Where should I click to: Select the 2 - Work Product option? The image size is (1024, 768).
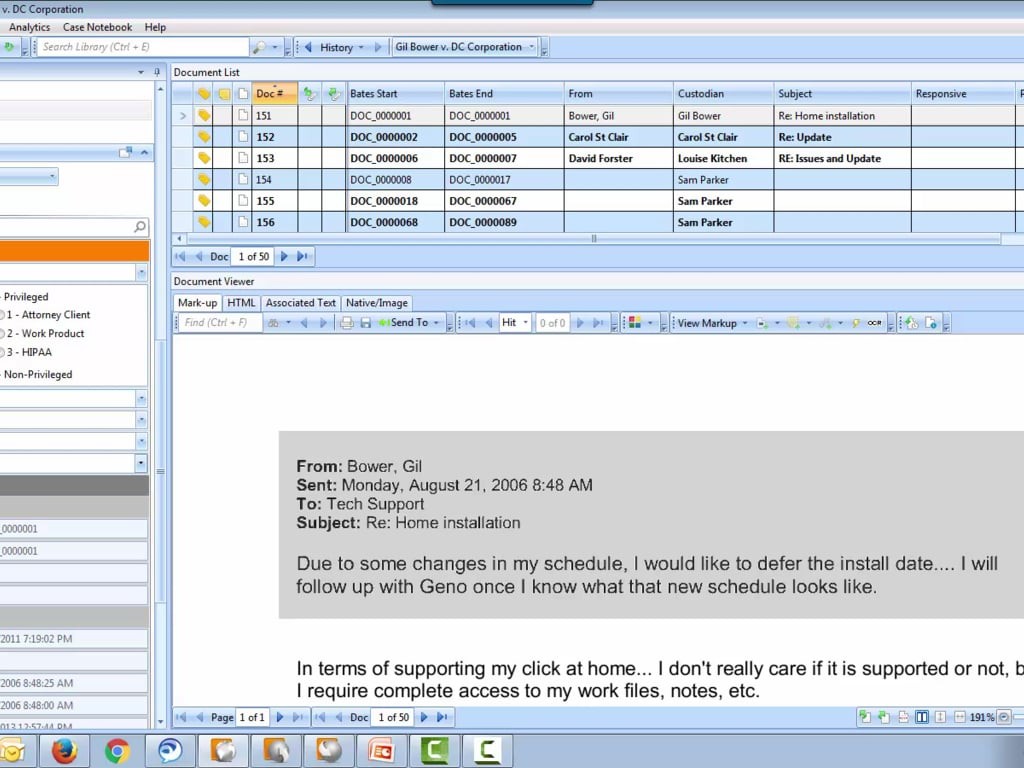(53, 334)
